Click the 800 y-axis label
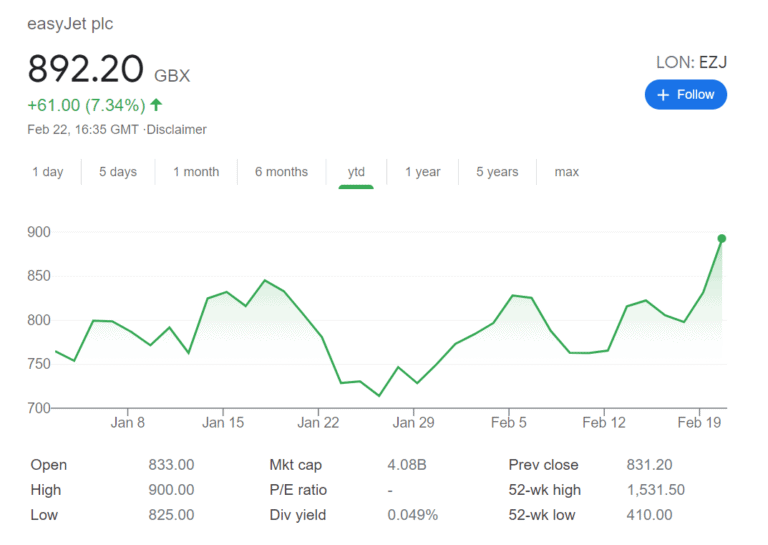 pyautogui.click(x=39, y=320)
